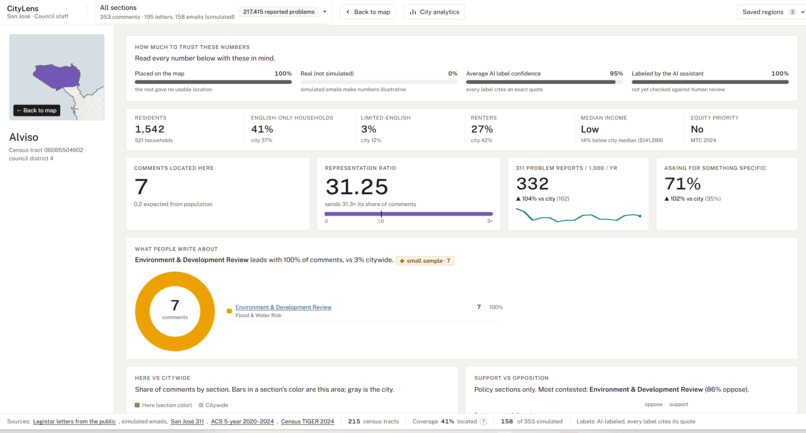Screen dimensions: 806x433
Task: Click the help question-mark icon beside Coverage located
Action: pyautogui.click(x=483, y=422)
